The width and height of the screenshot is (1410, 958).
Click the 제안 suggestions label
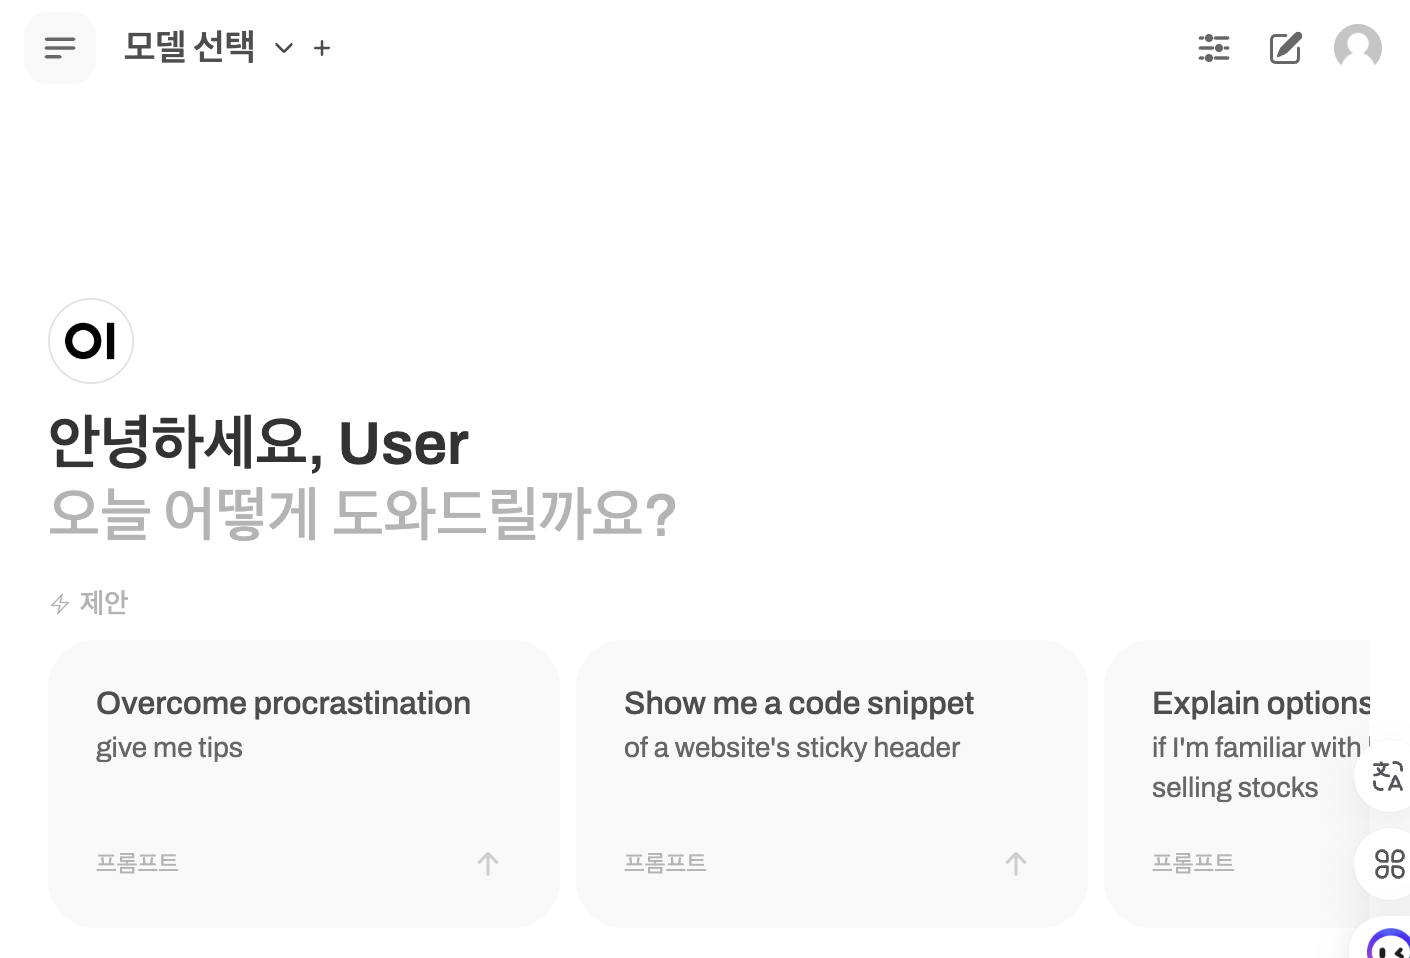(104, 602)
